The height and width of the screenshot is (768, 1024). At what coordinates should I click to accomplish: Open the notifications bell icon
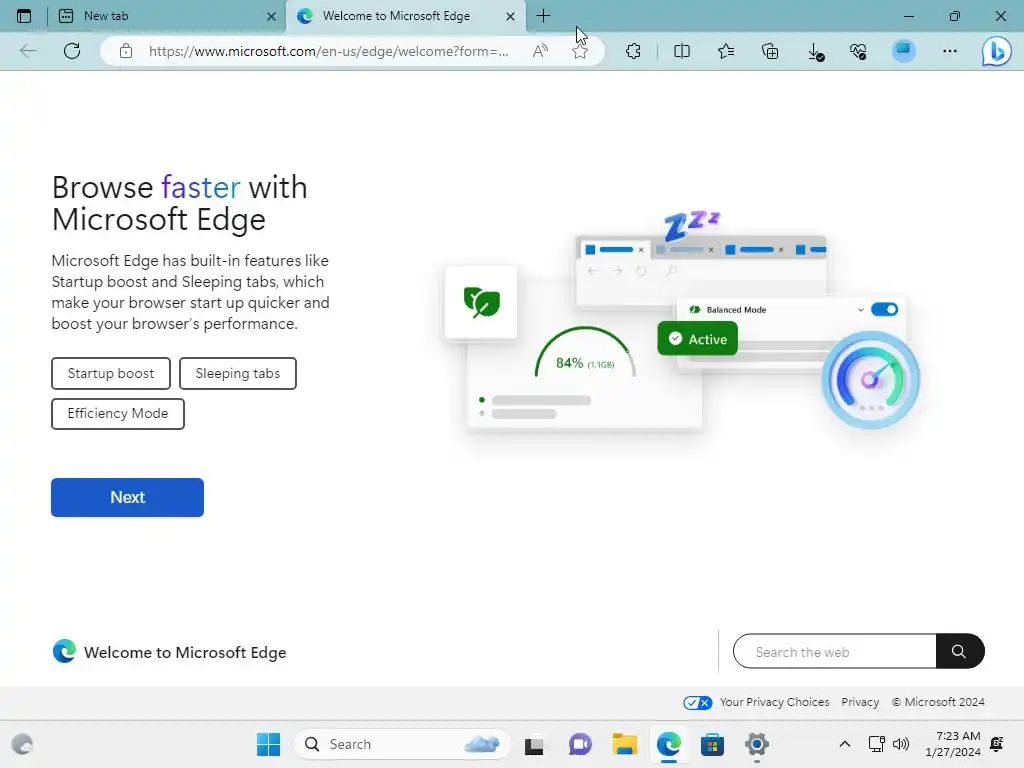997,744
